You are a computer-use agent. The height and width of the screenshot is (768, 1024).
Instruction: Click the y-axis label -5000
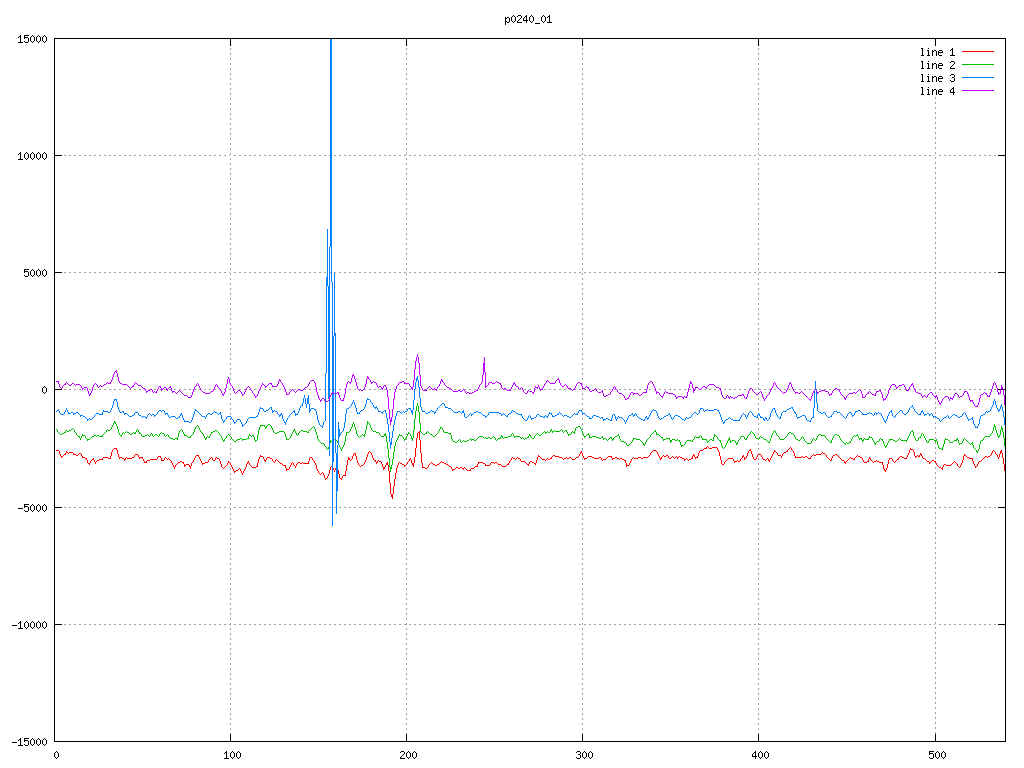32,507
